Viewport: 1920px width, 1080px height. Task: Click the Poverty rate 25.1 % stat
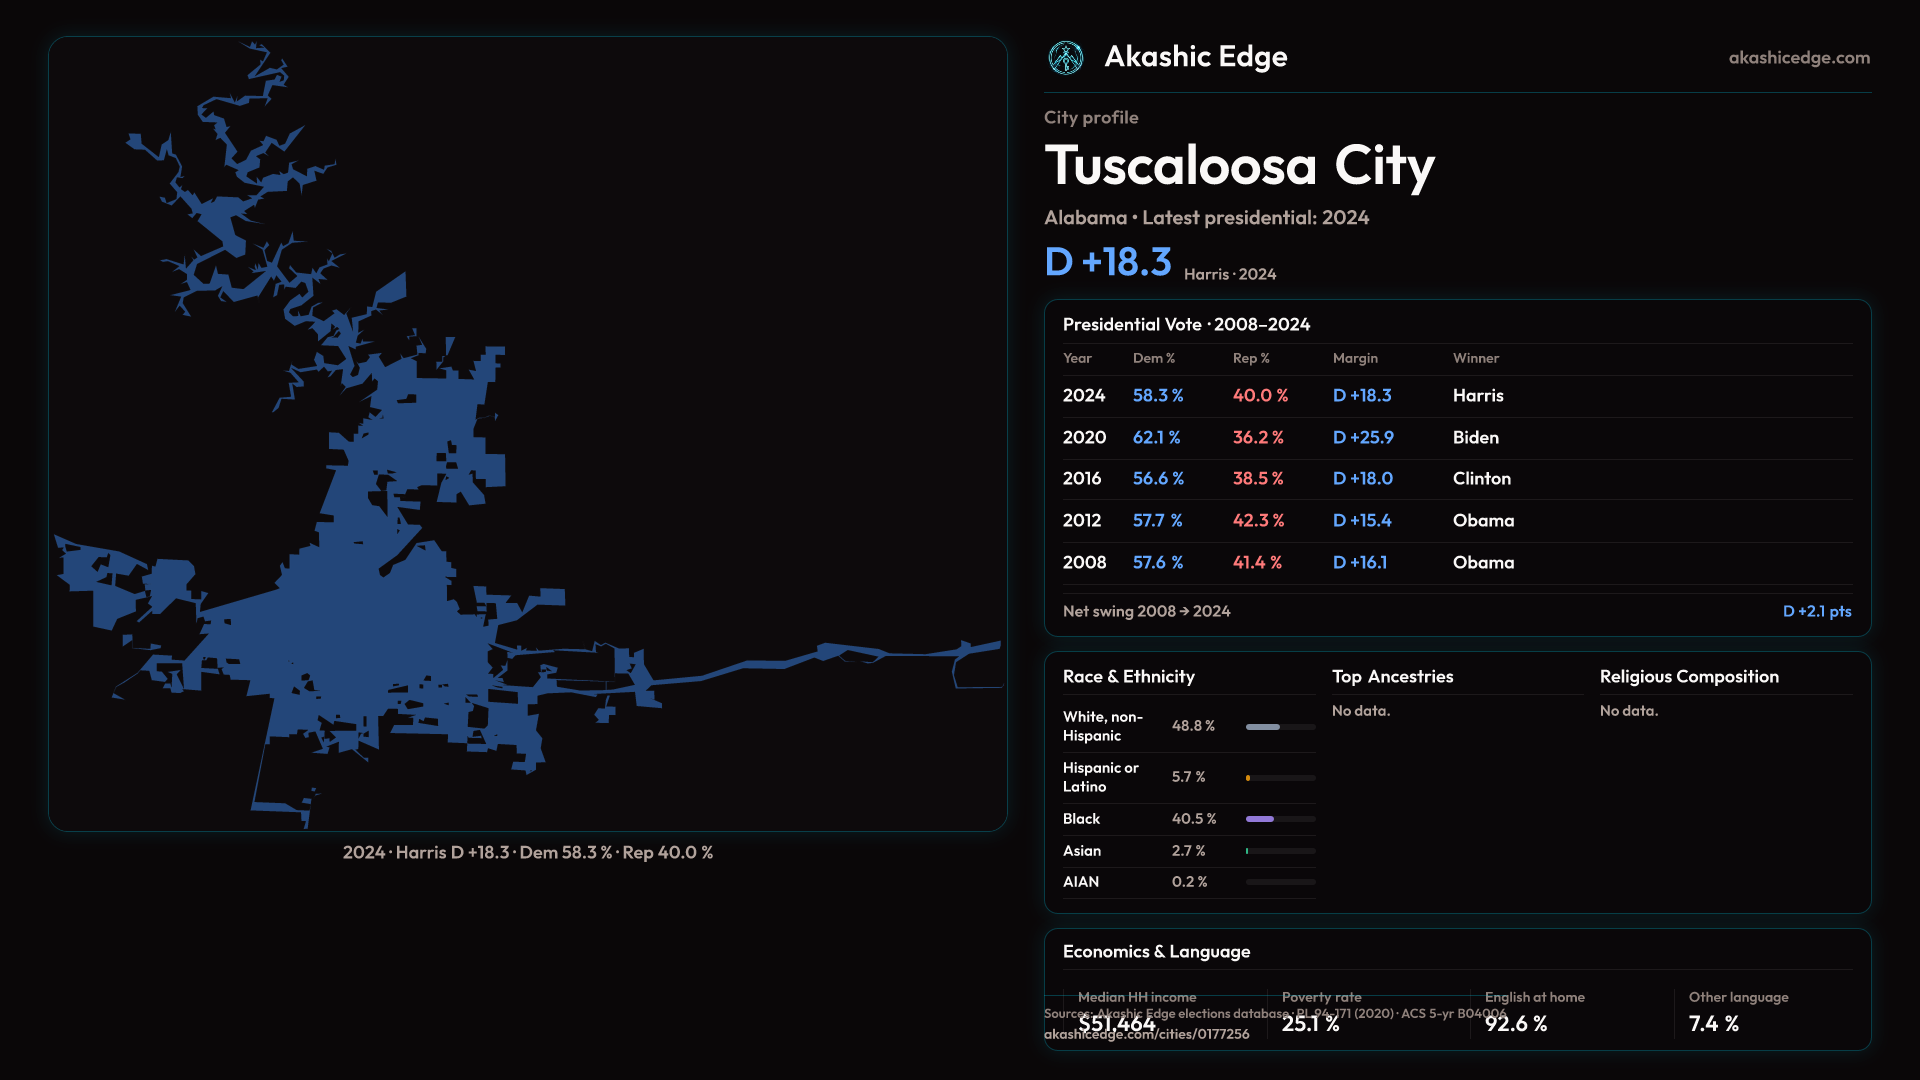pyautogui.click(x=1310, y=1024)
